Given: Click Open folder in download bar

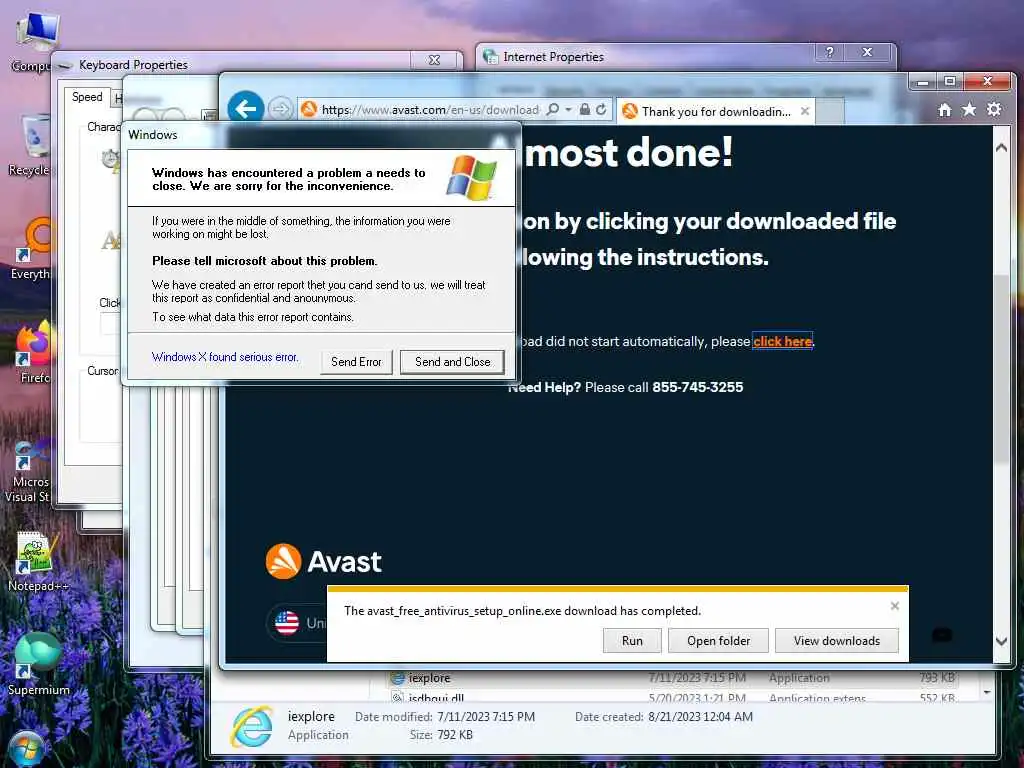Looking at the screenshot, I should click(x=718, y=641).
